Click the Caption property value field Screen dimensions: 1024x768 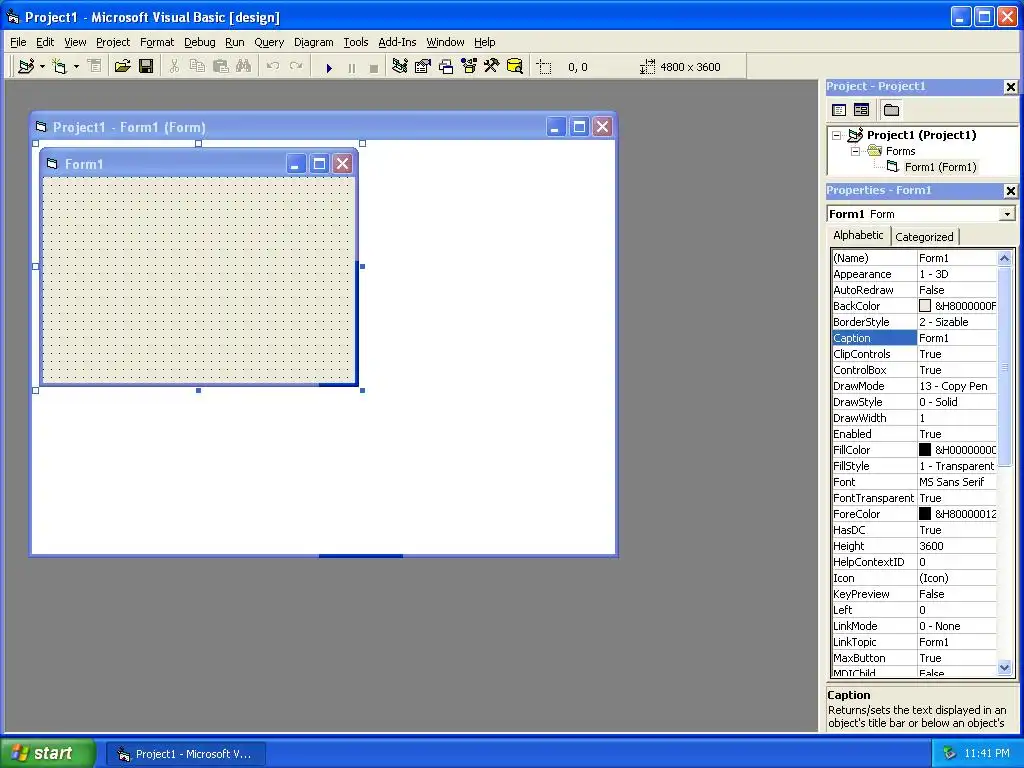click(x=957, y=338)
